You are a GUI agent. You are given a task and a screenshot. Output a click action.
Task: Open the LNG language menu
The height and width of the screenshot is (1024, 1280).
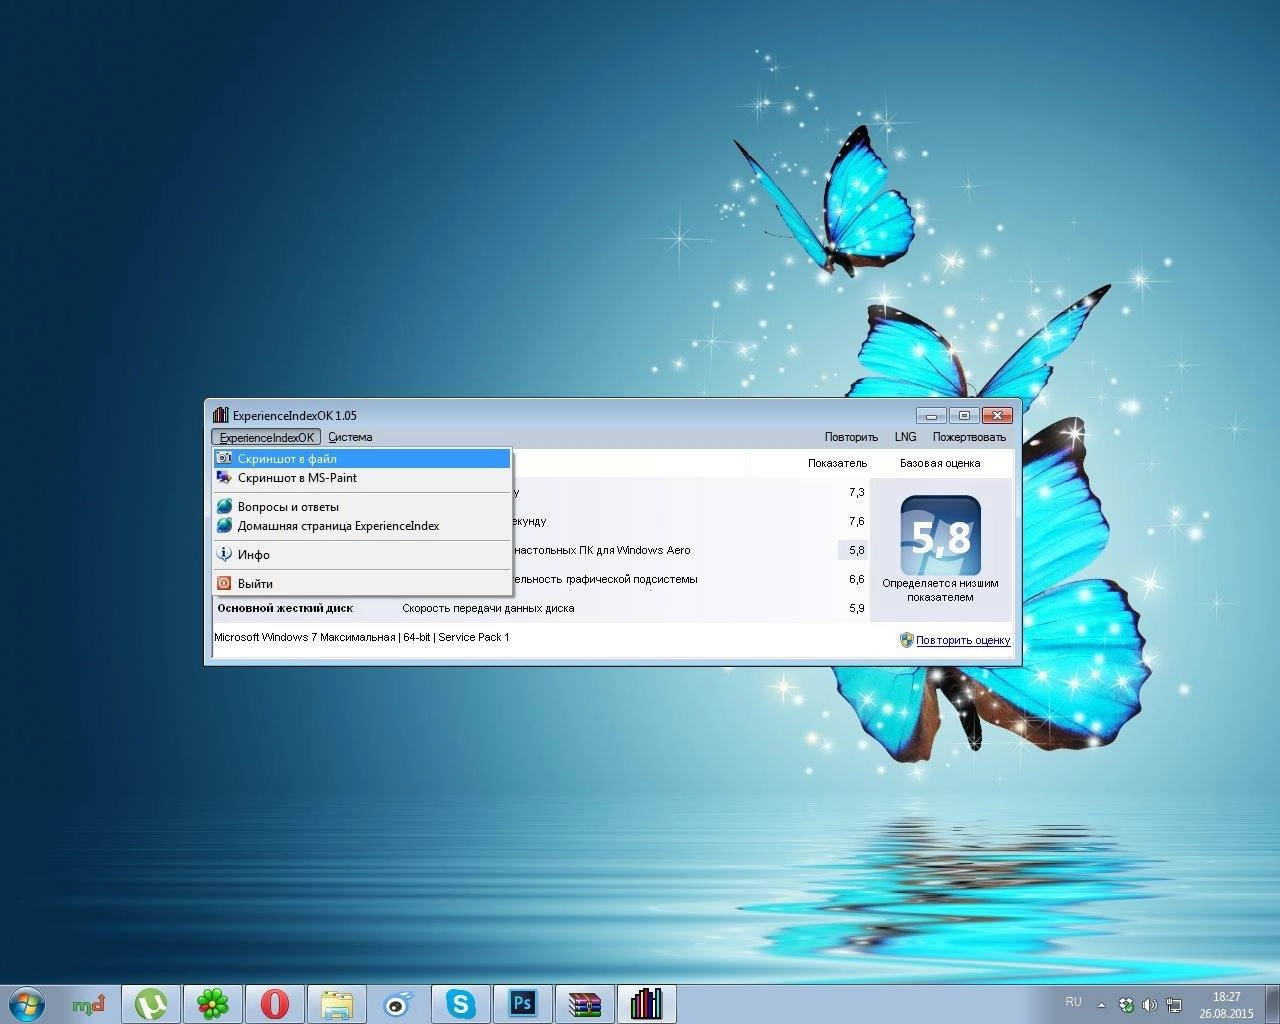[x=905, y=437]
